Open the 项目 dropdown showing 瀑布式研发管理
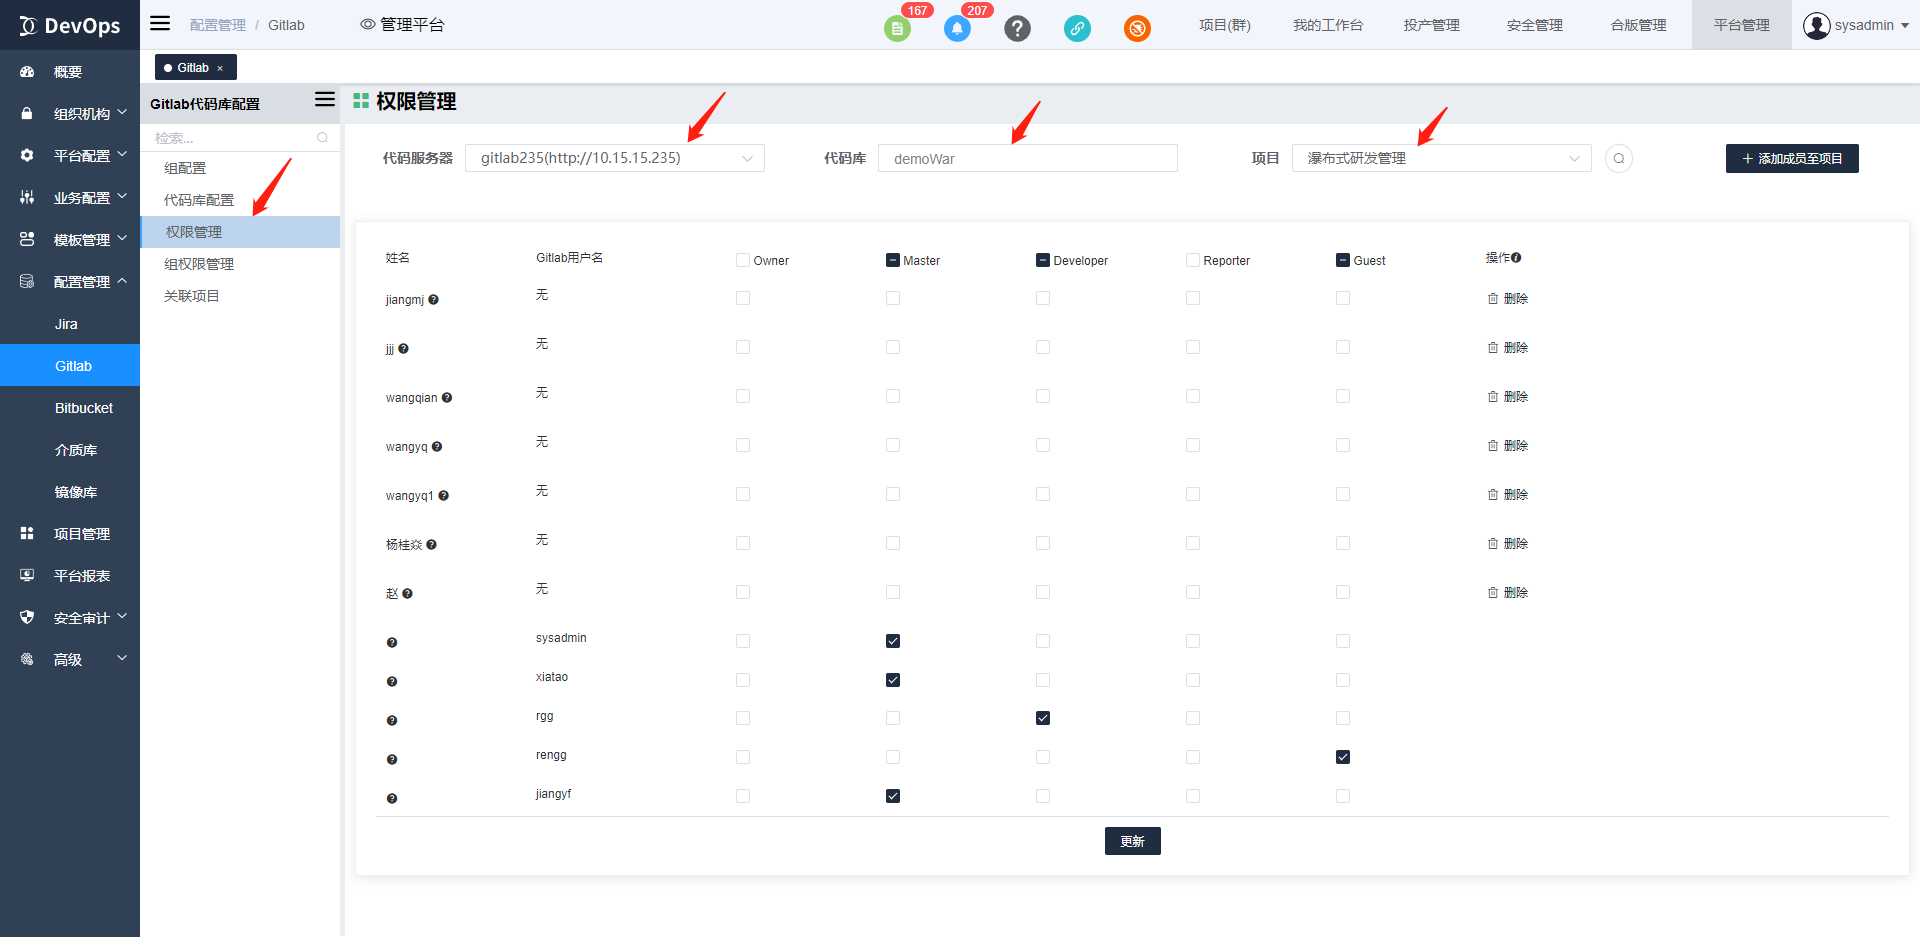This screenshot has width=1920, height=937. 1441,158
